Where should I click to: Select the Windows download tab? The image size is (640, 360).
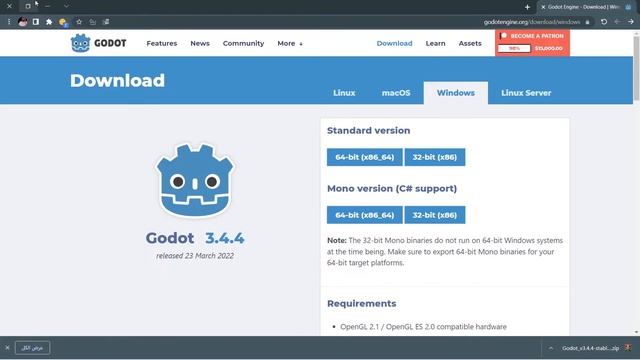[456, 93]
